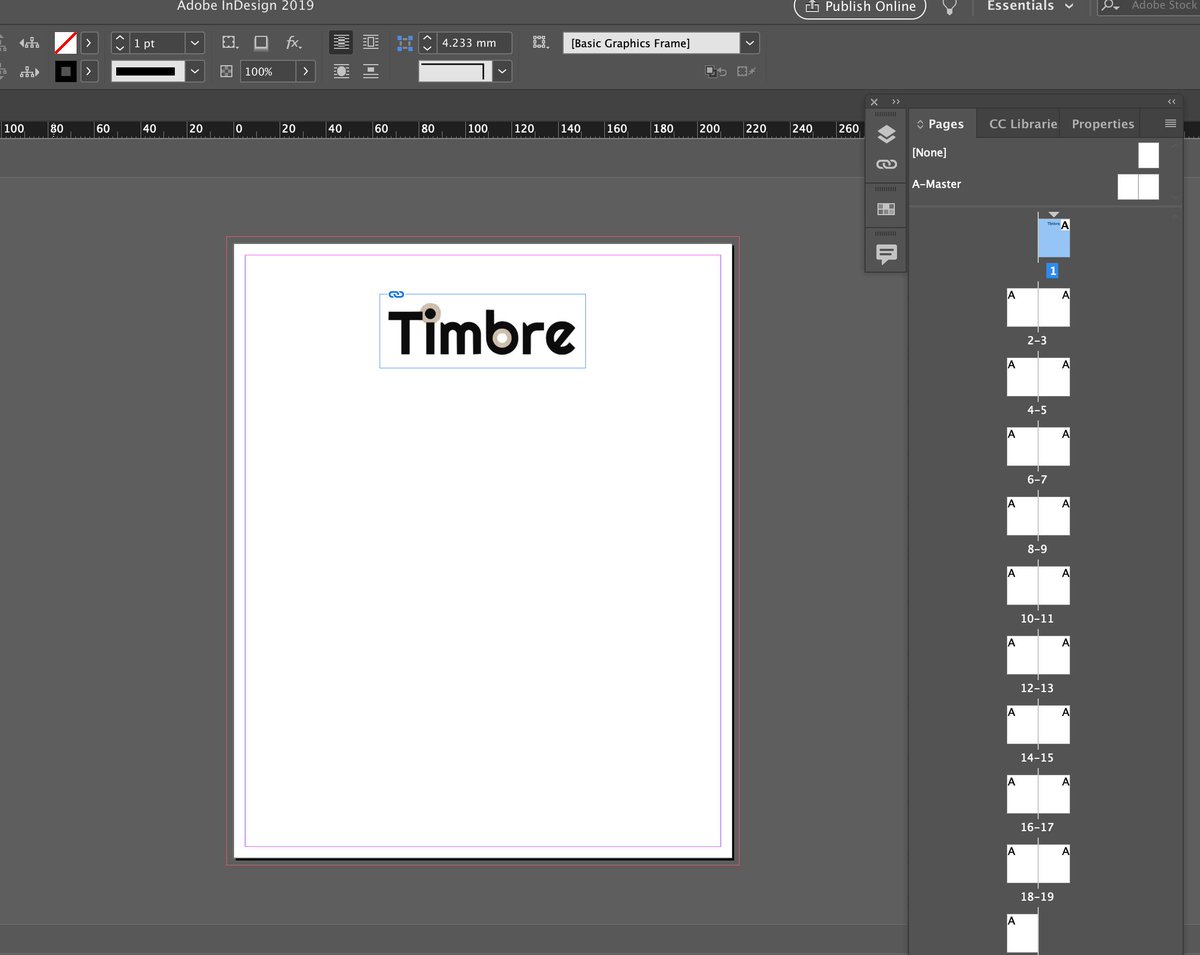Click the blue frame fitting gap icon

tap(405, 44)
